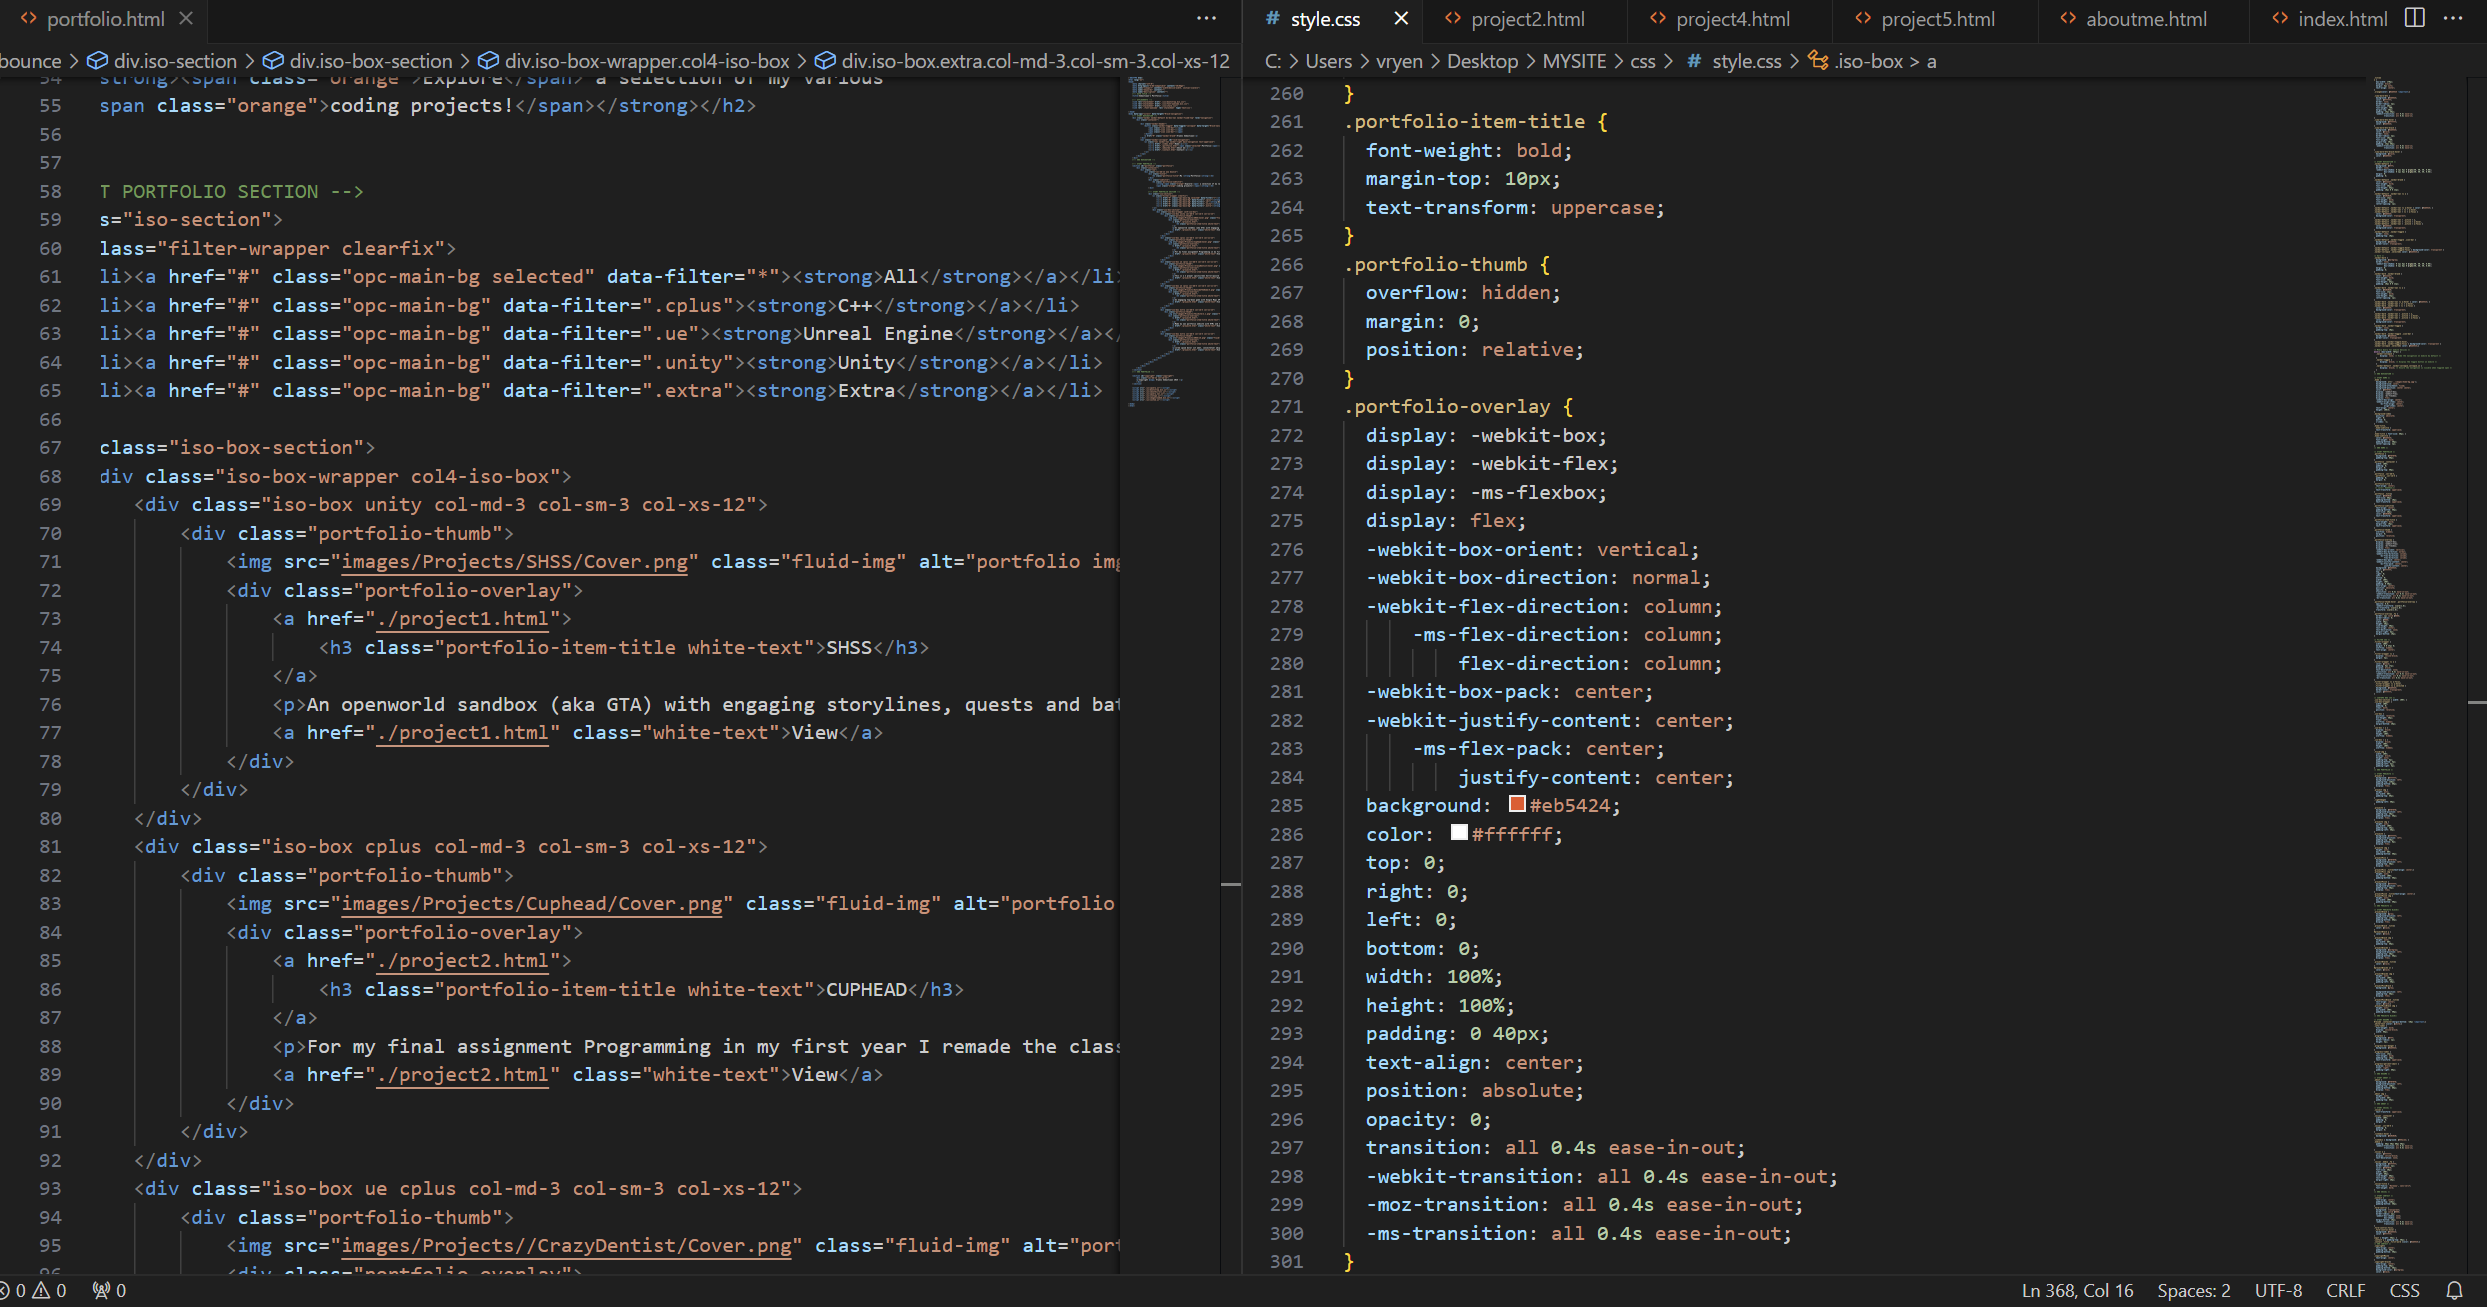The width and height of the screenshot is (2487, 1307).
Task: Click the file icon on aboutme.html tab
Action: coord(2068,19)
